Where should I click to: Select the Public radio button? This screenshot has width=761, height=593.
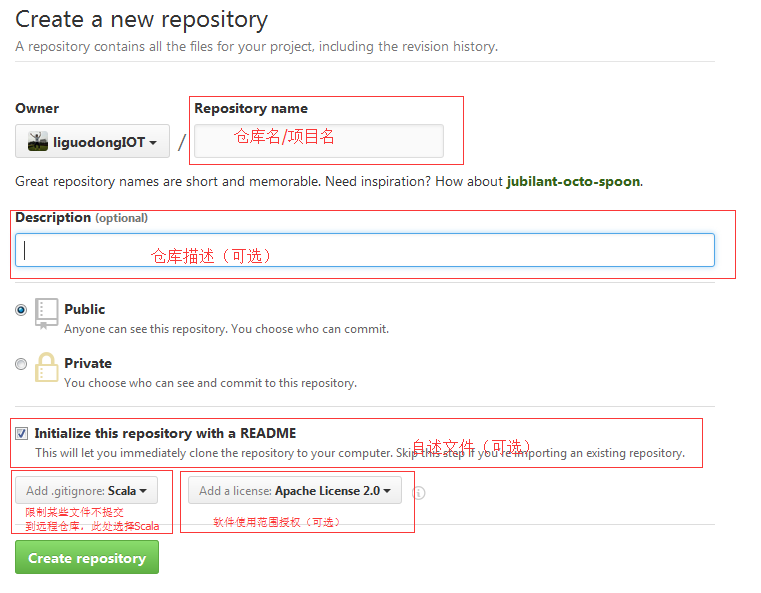[21, 310]
